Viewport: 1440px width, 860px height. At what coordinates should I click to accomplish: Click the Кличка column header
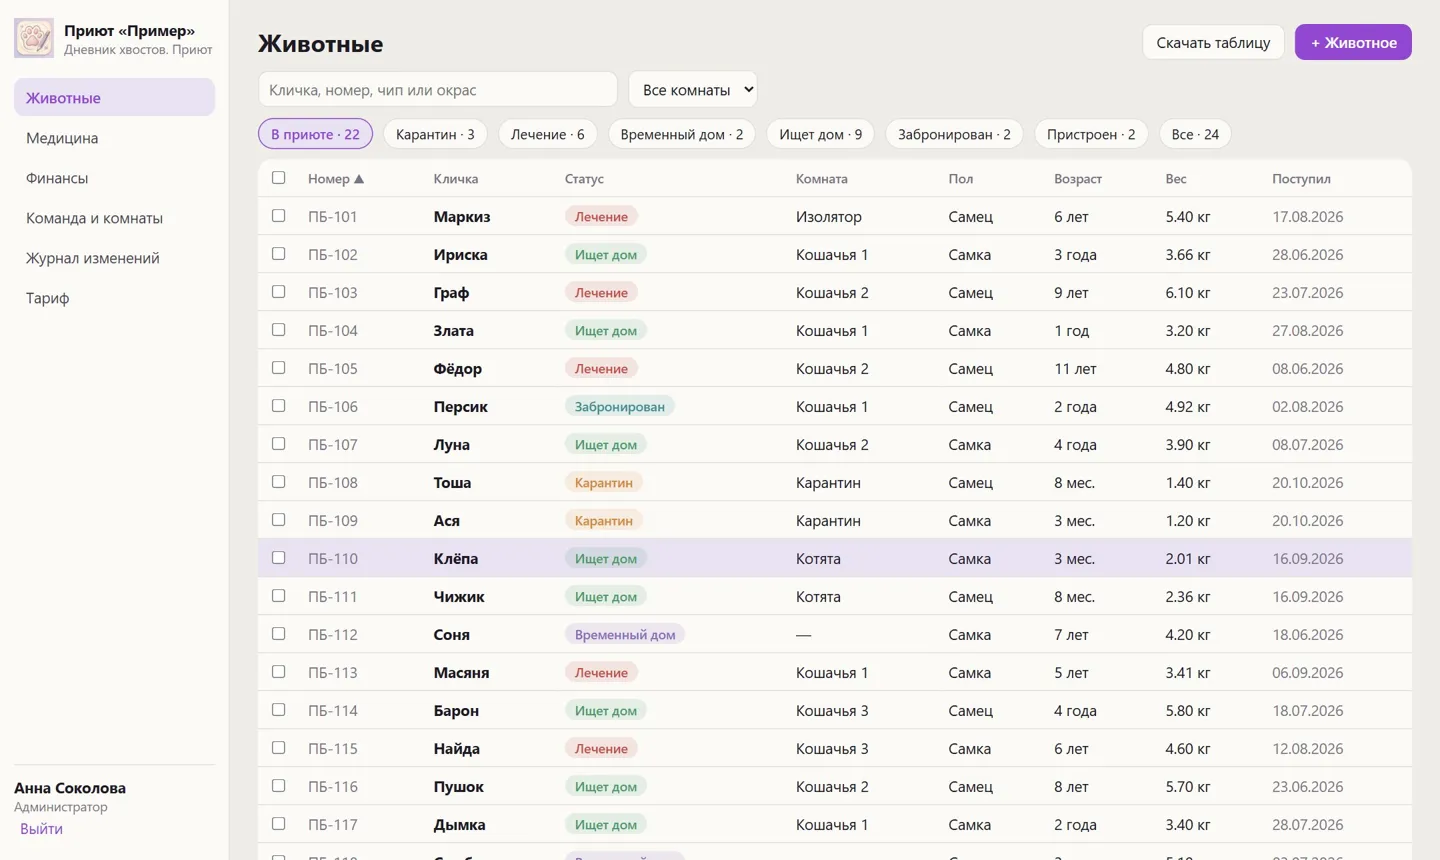tap(456, 179)
